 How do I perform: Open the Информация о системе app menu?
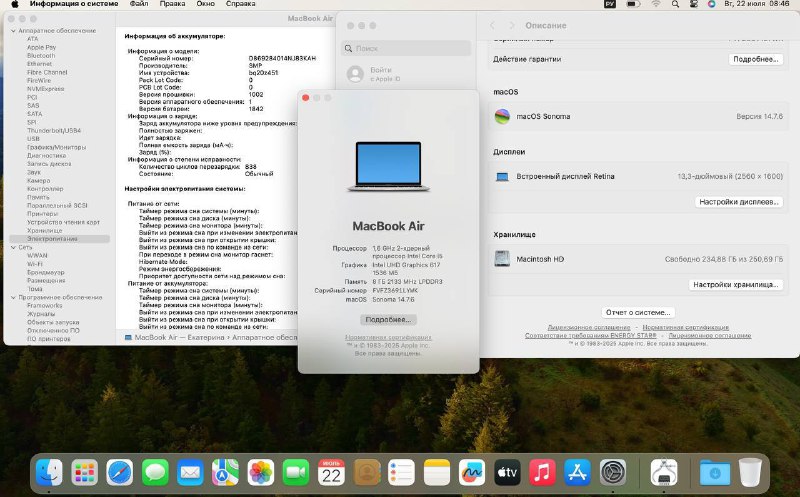pyautogui.click(x=74, y=4)
